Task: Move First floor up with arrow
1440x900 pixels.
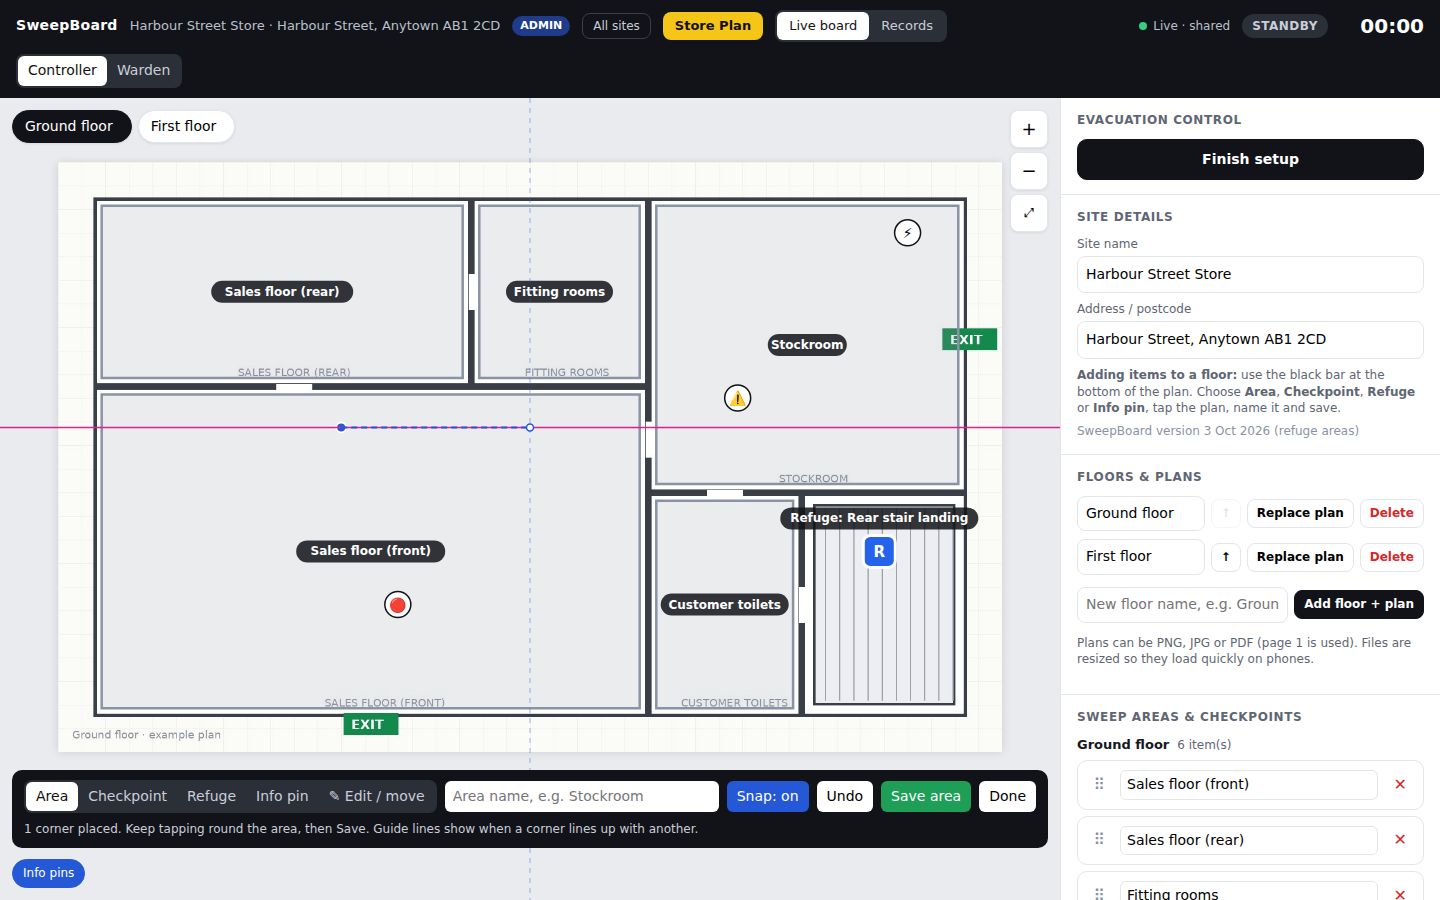Action: click(x=1226, y=557)
